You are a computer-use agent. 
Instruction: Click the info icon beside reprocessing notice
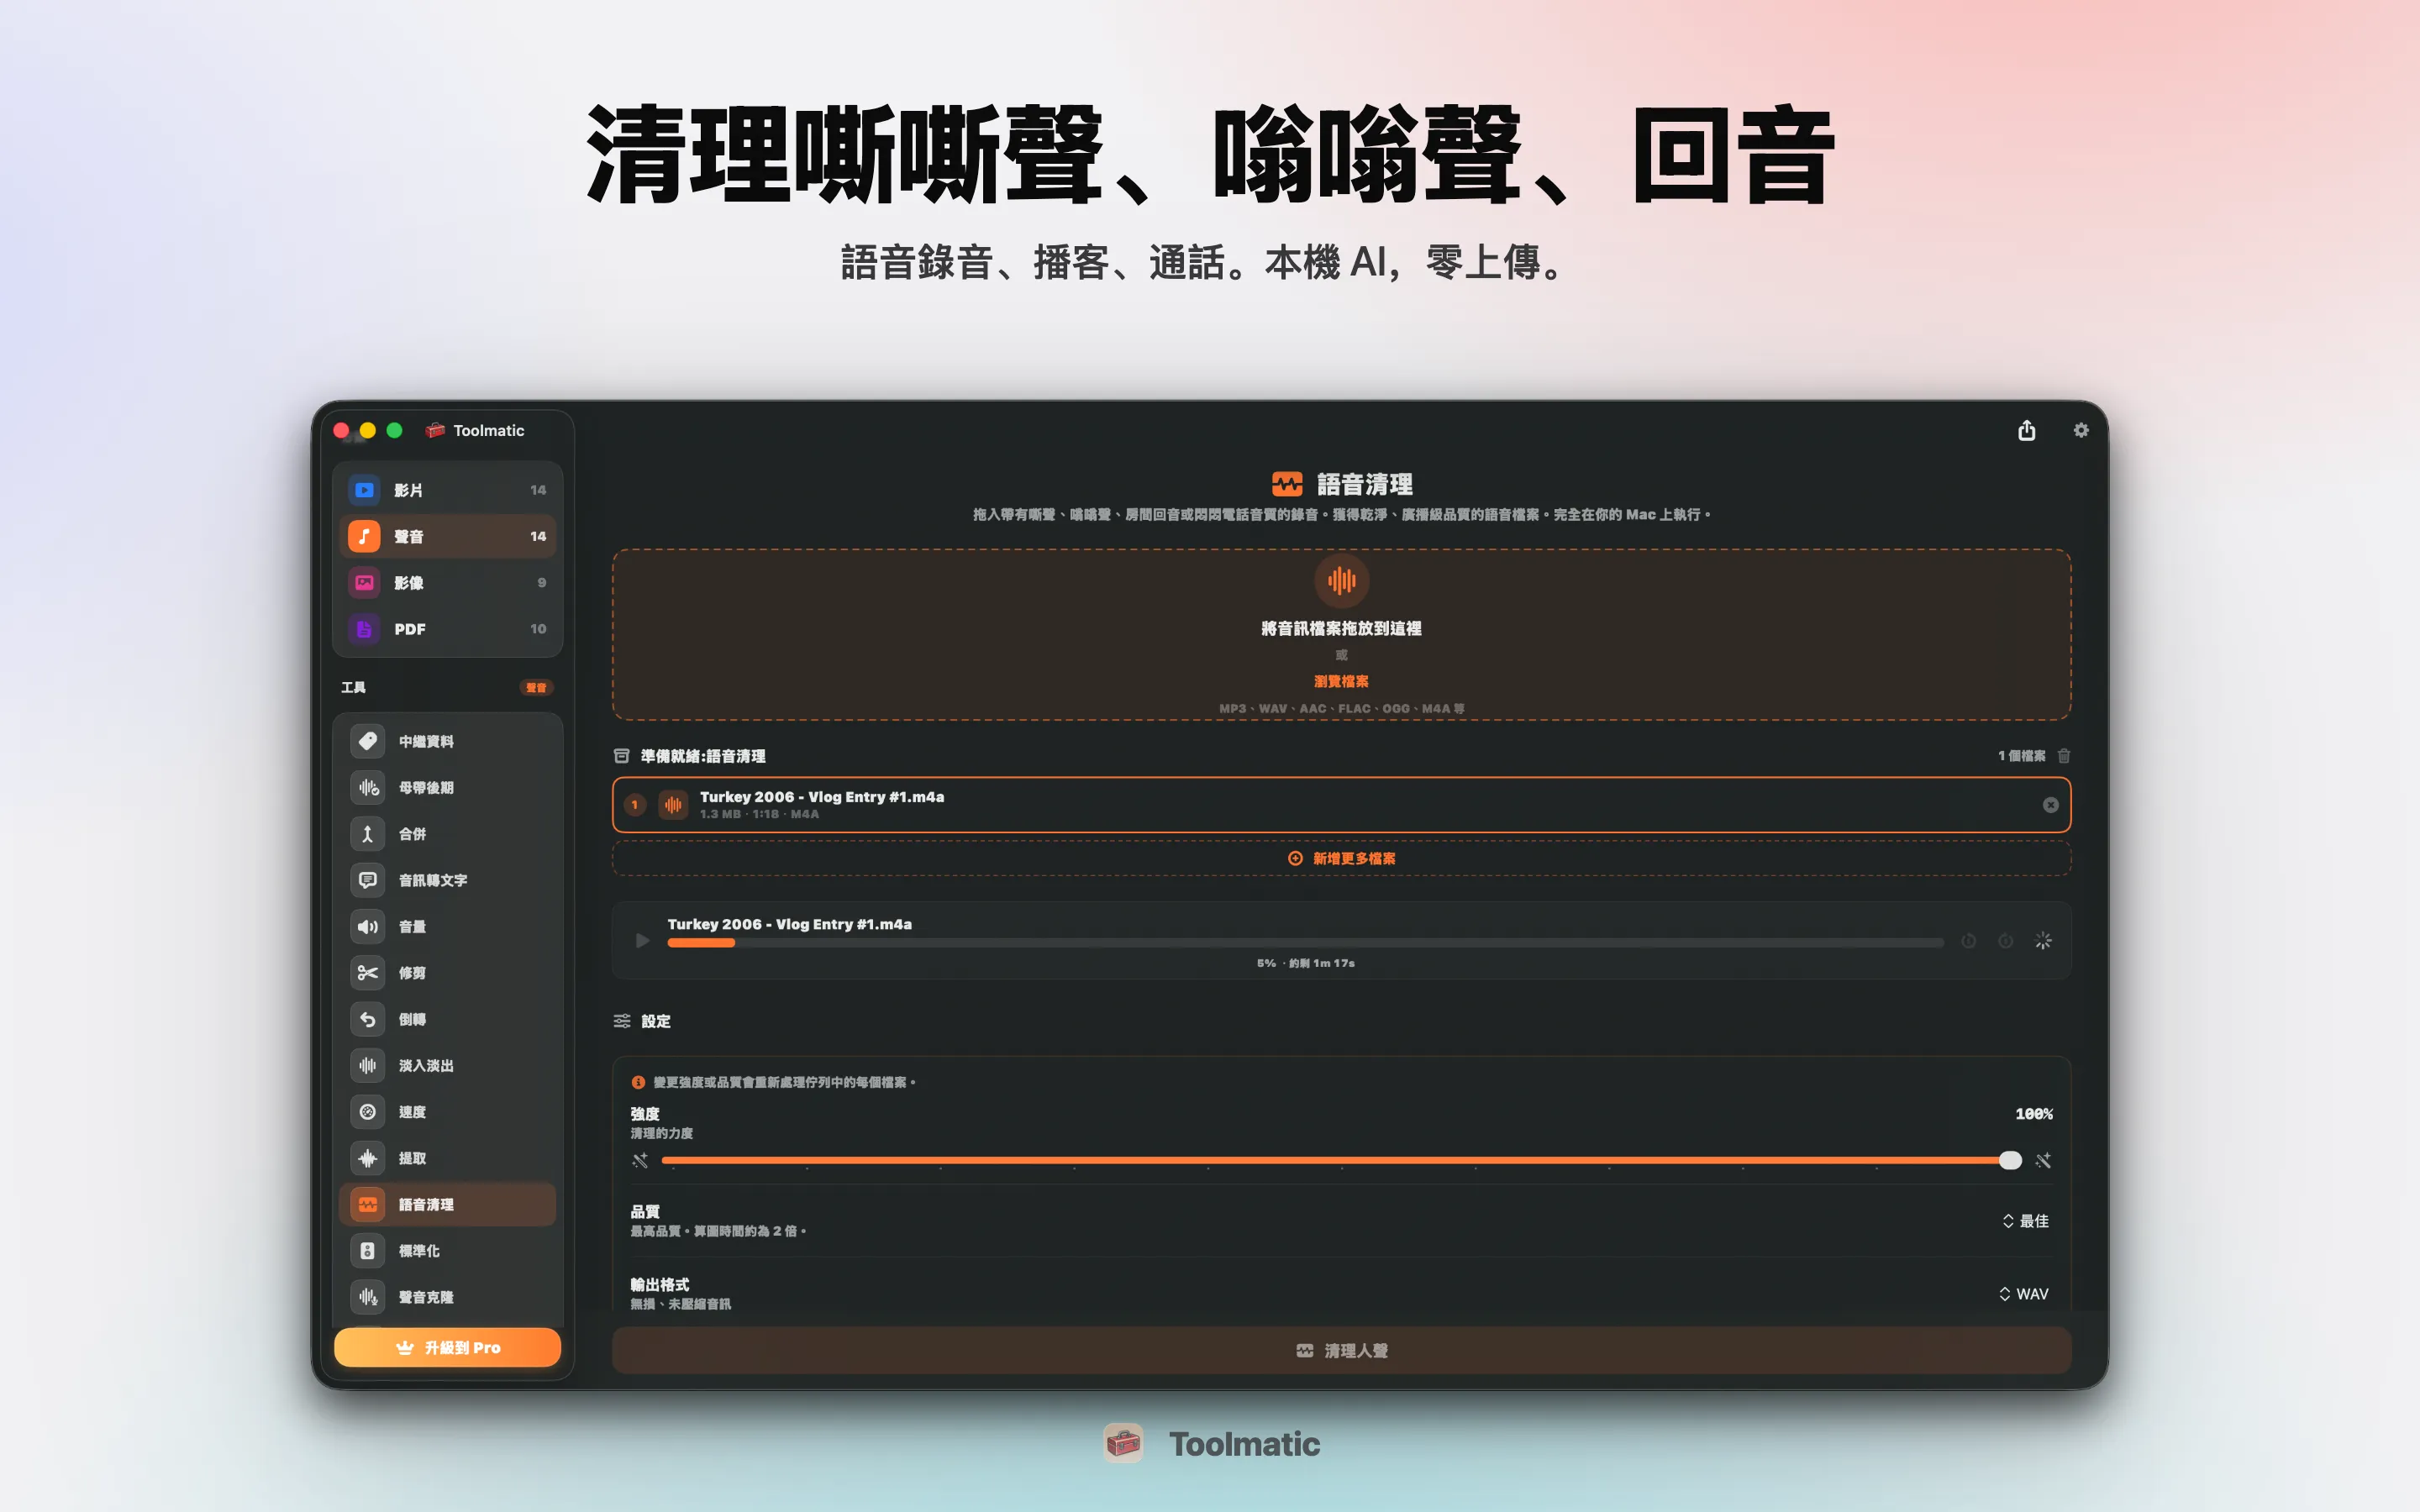click(x=638, y=1082)
